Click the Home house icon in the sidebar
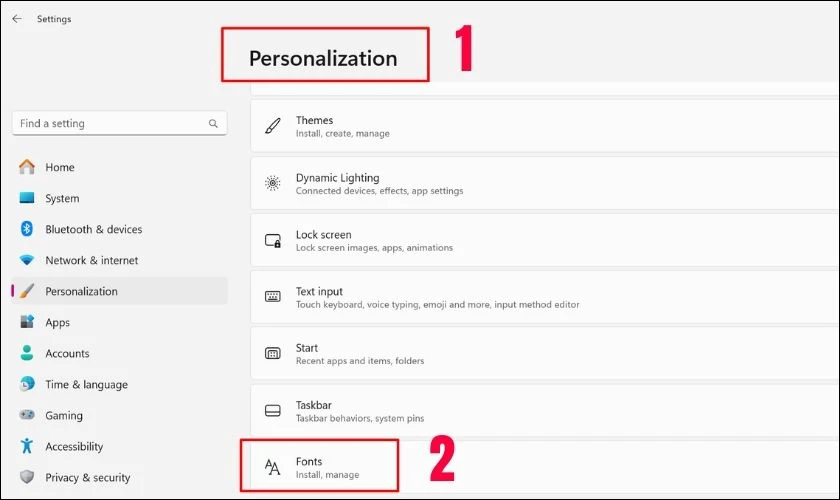Image resolution: width=840 pixels, height=500 pixels. [27, 167]
